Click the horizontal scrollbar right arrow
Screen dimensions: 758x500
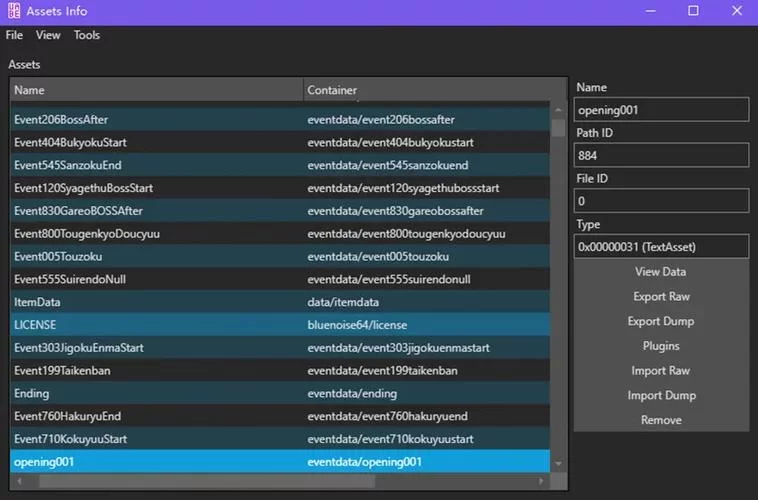point(545,481)
